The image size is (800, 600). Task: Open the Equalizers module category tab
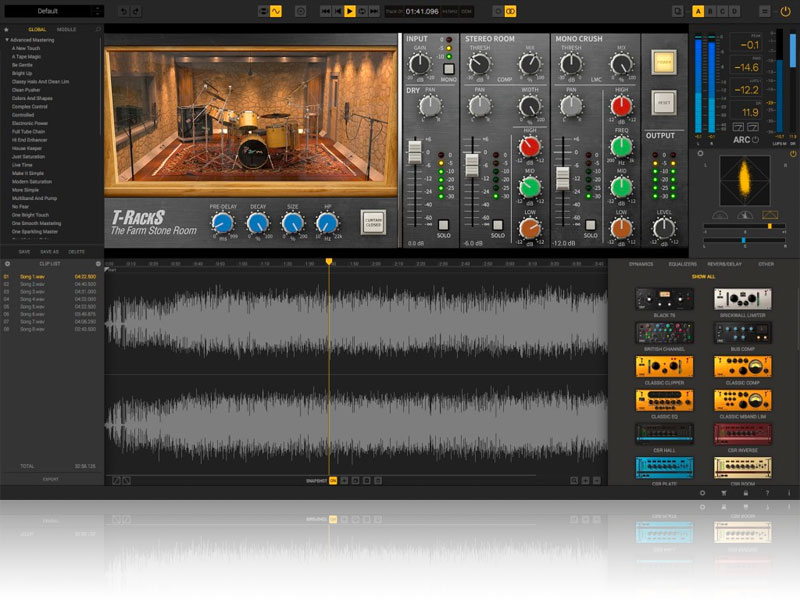coord(682,264)
